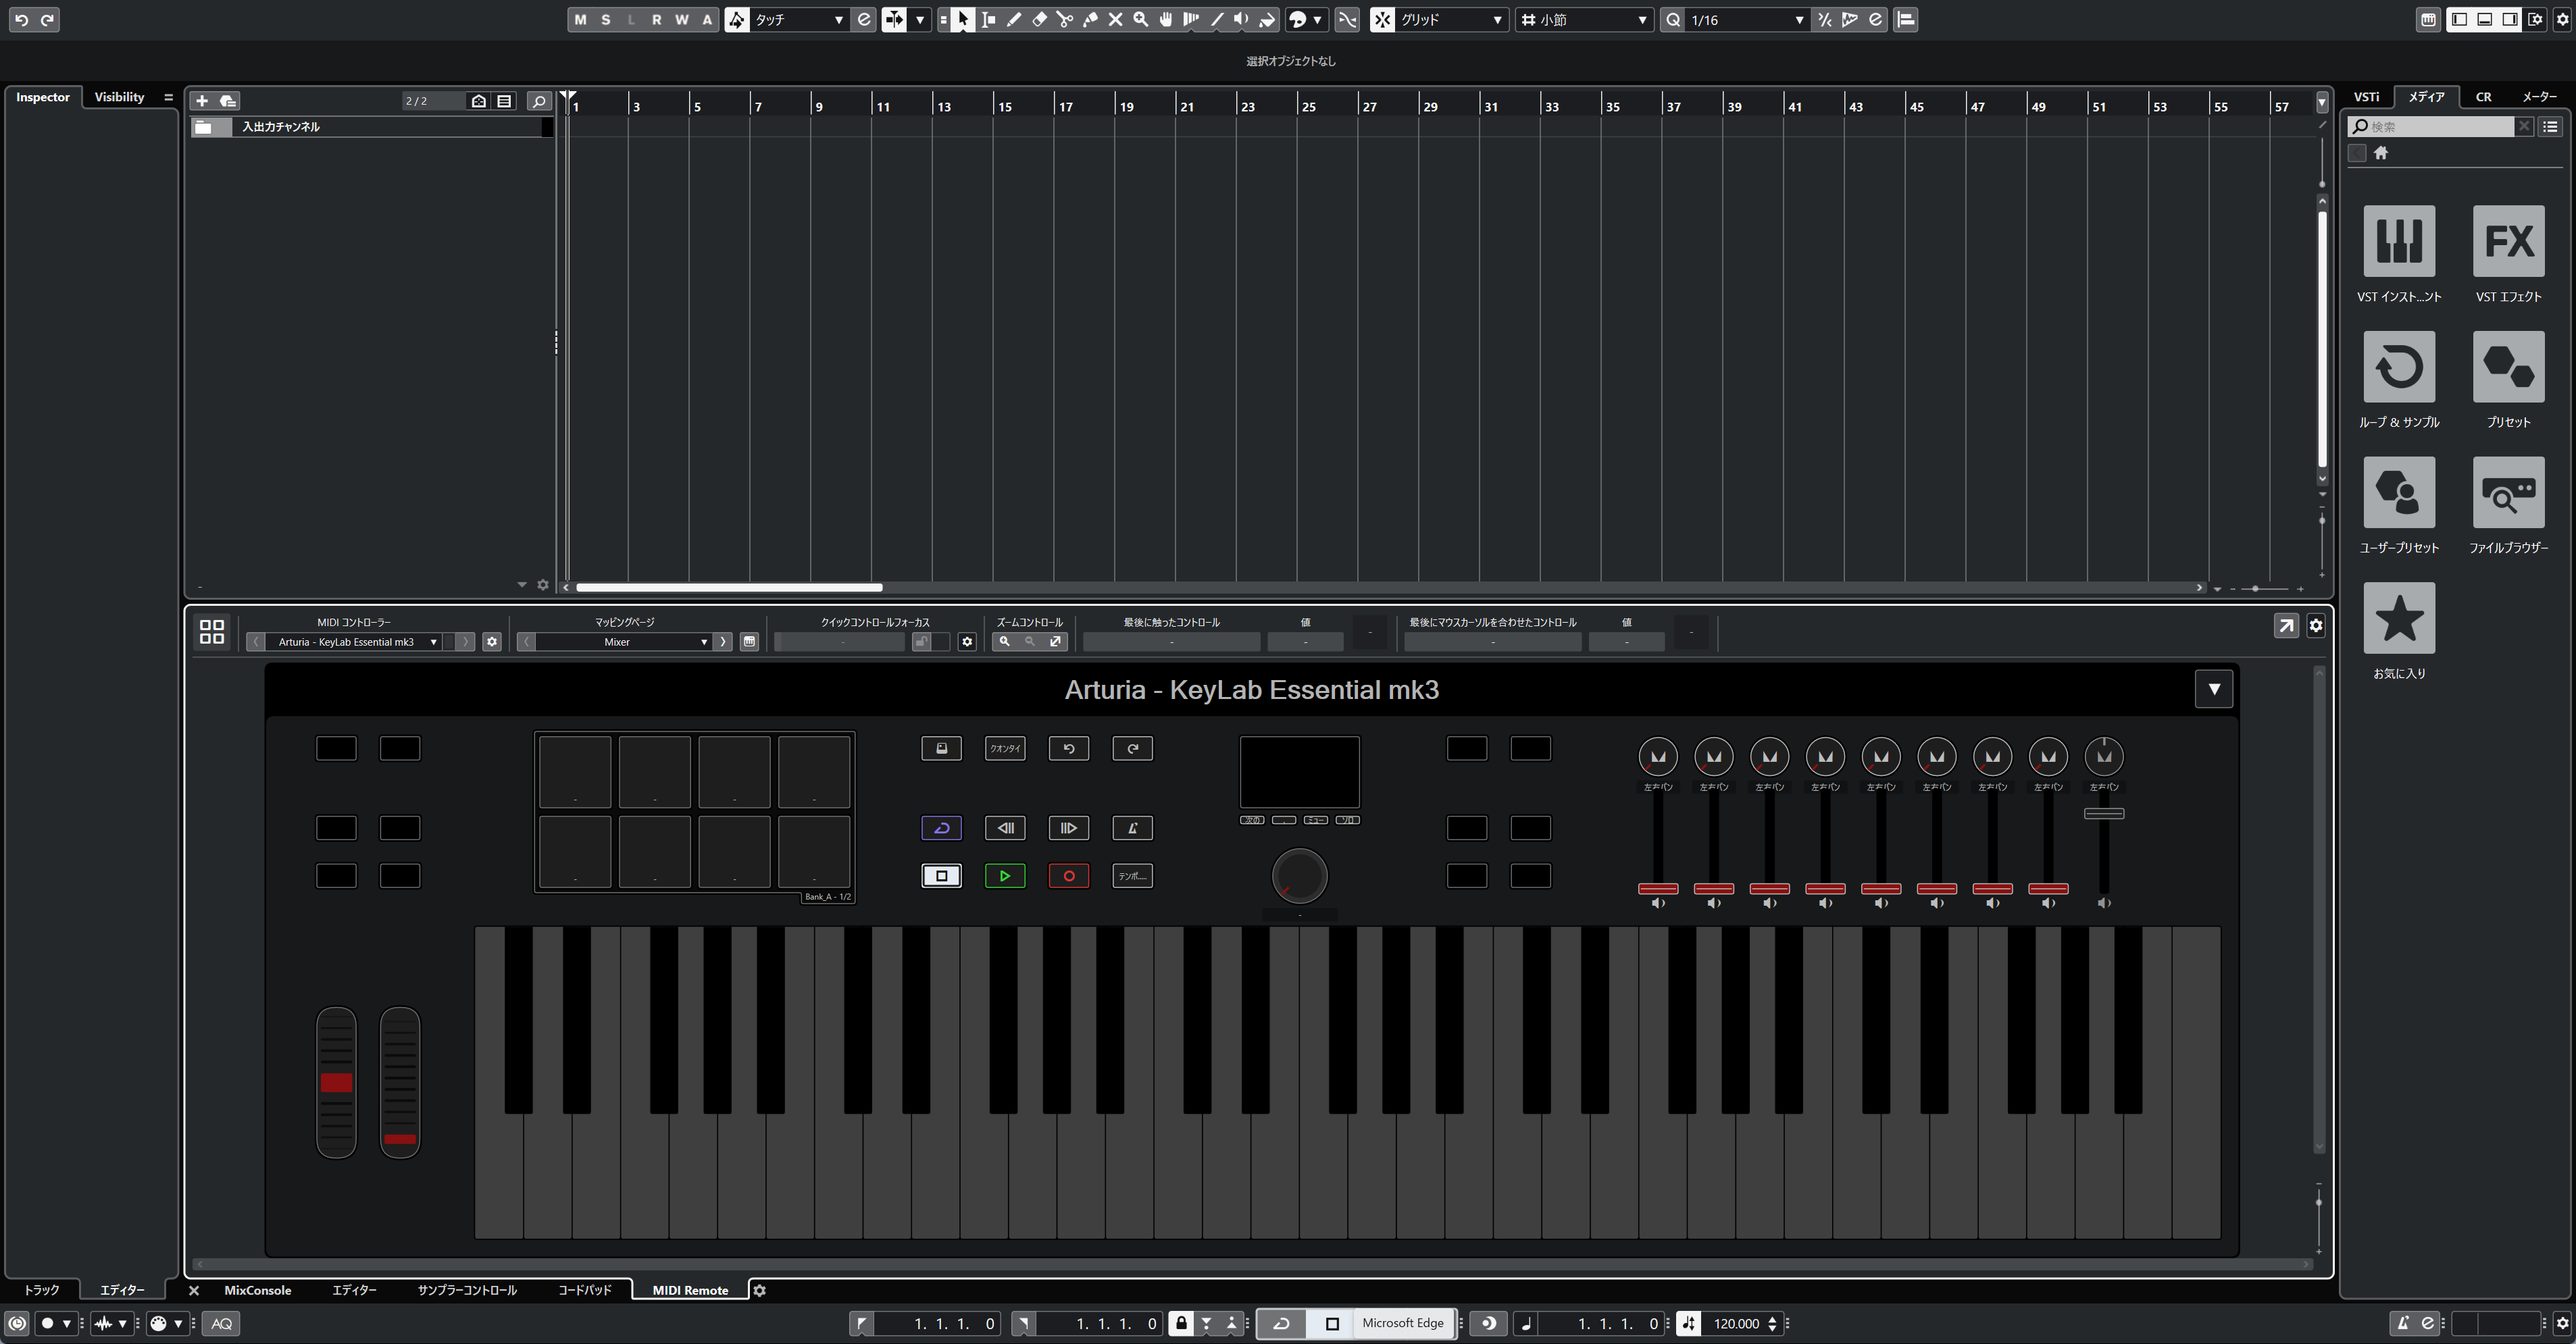The image size is (2576, 1344).
Task: Choose the Zoom magnifier tool
Action: pos(1140,19)
